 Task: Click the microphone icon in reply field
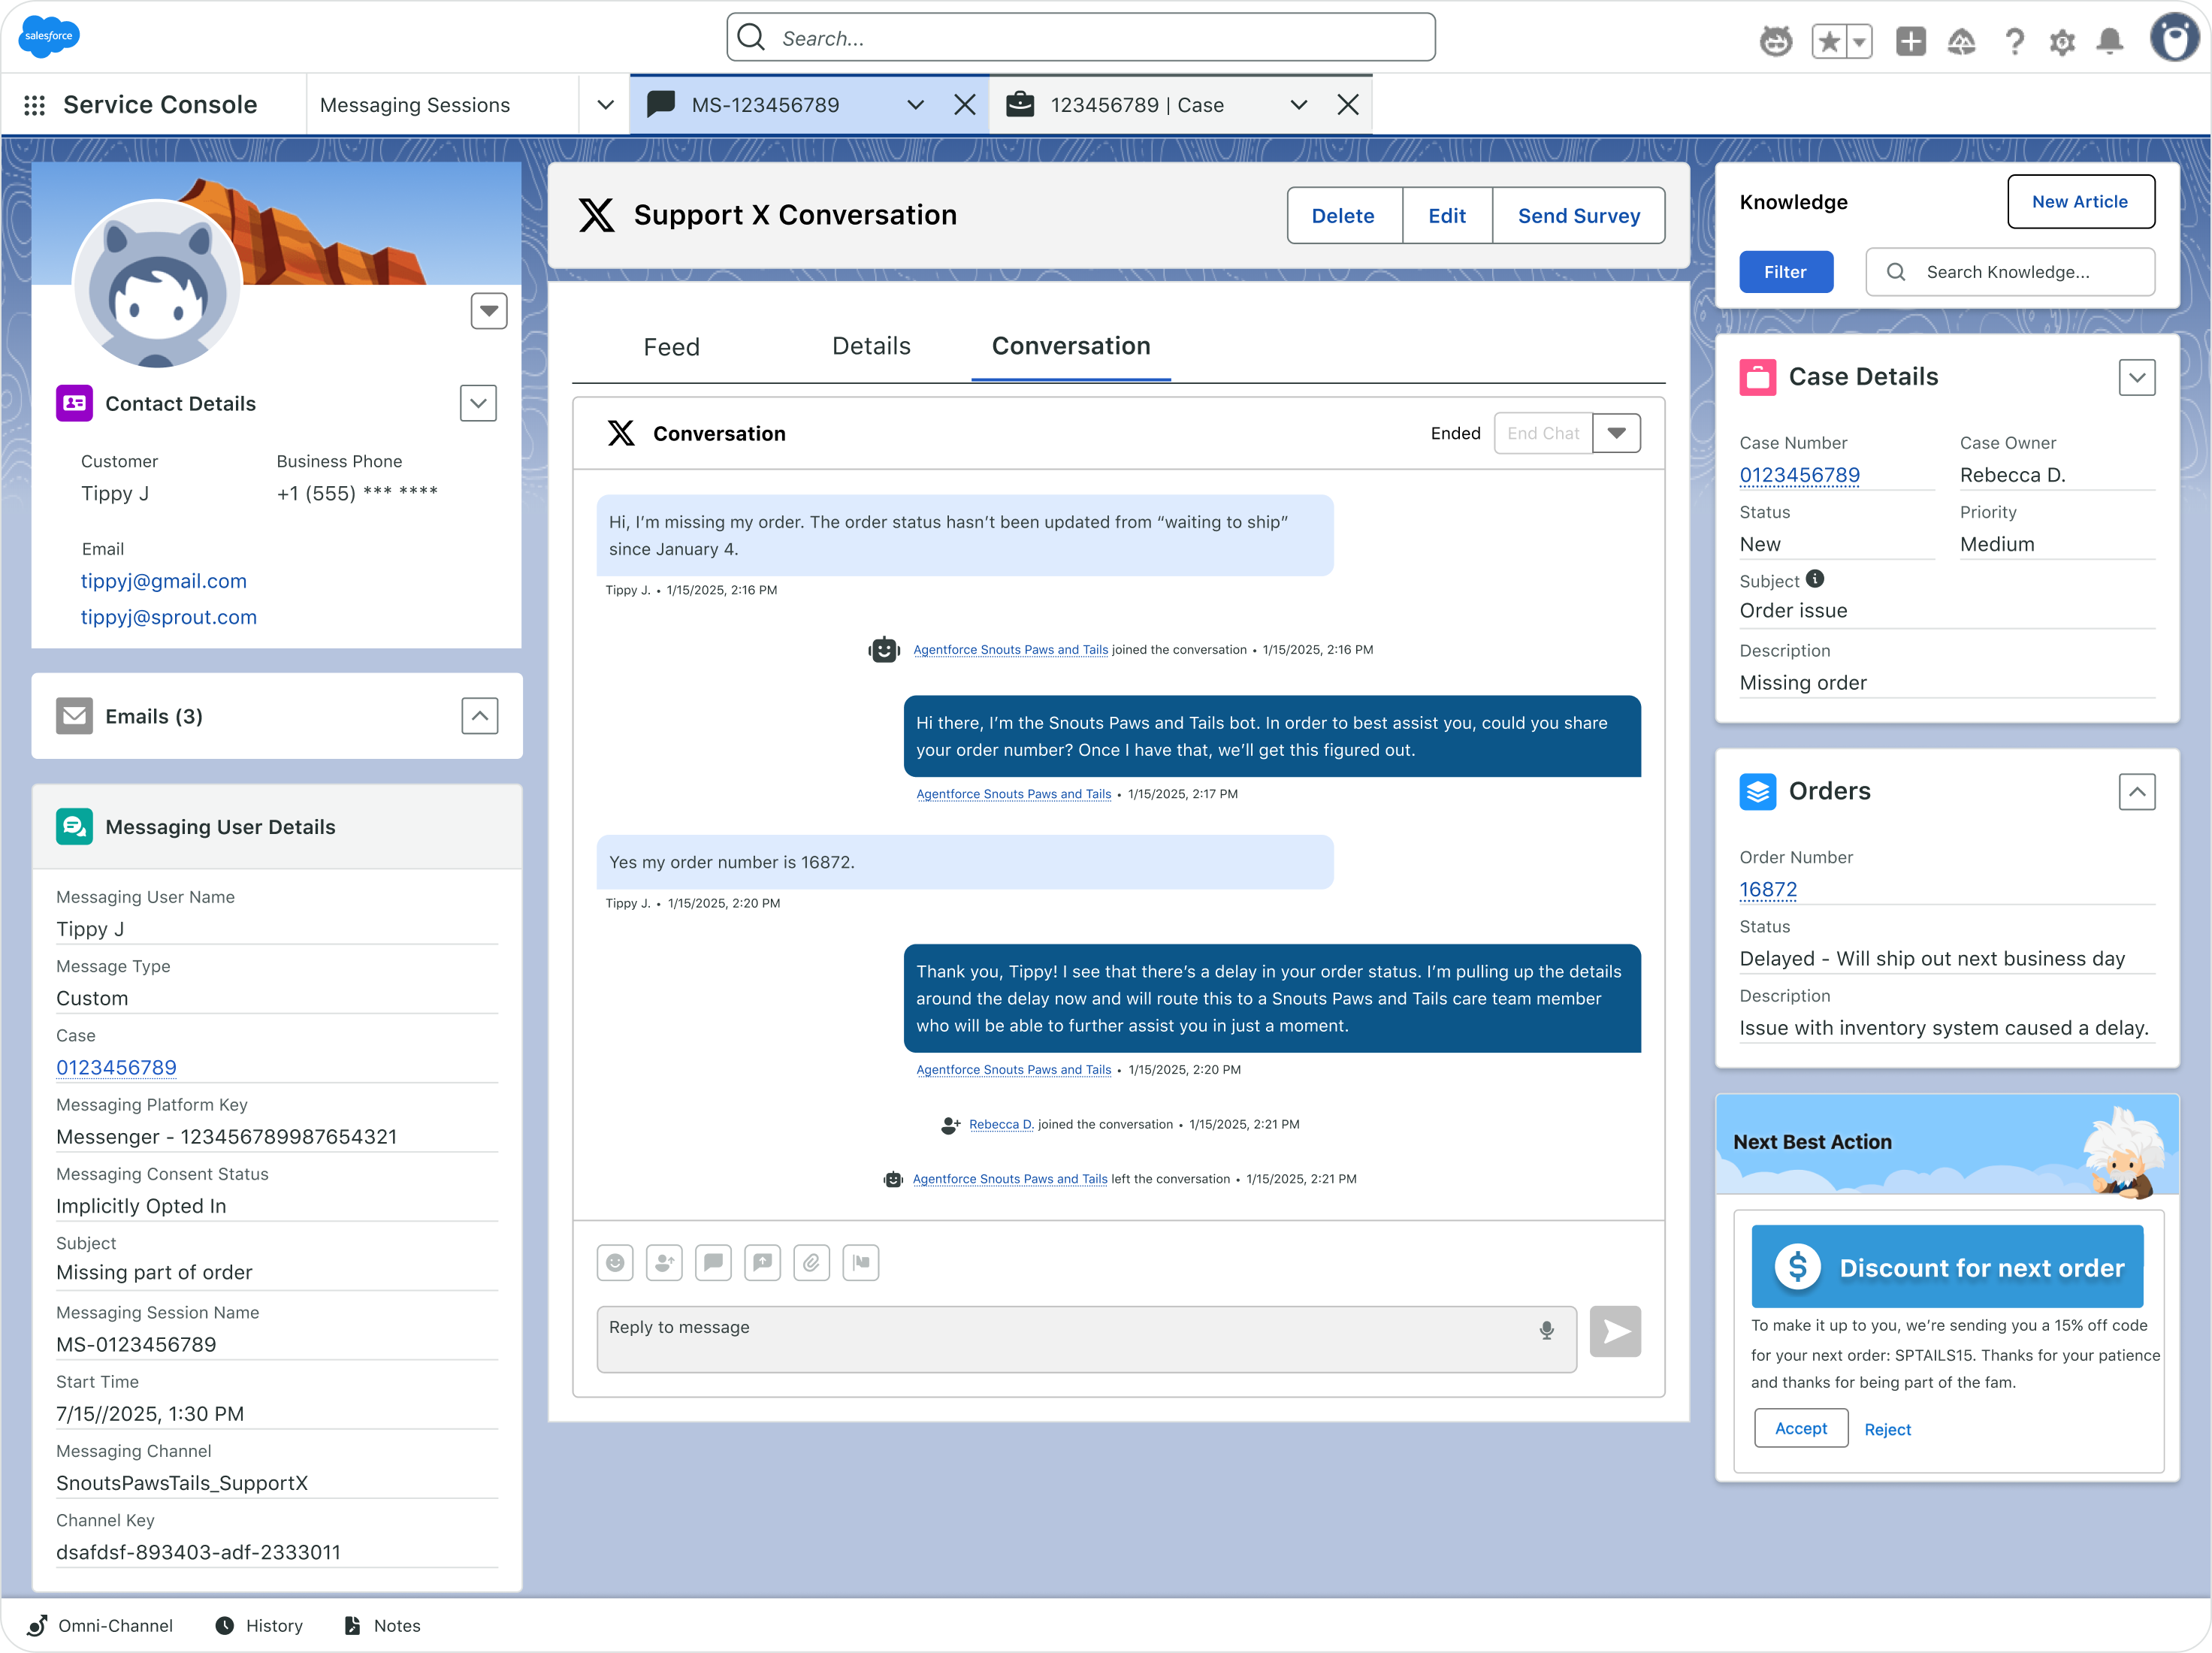point(1546,1330)
